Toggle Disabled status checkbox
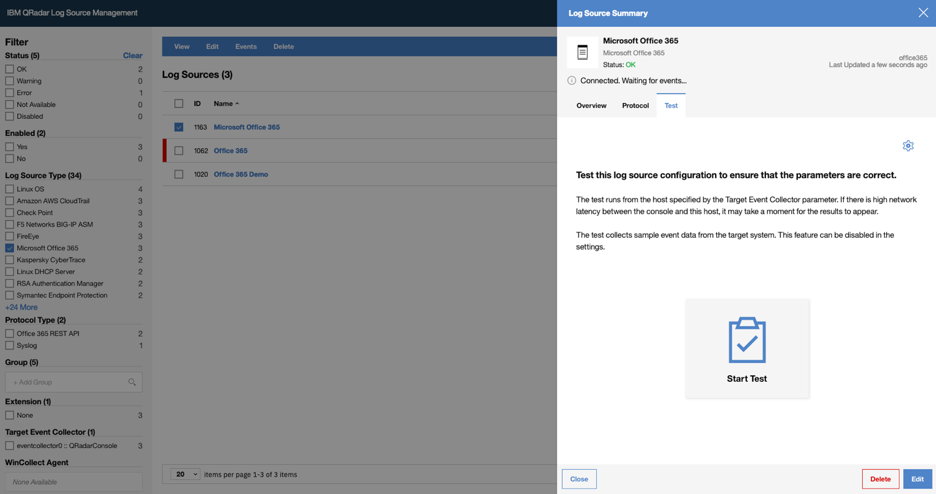 pyautogui.click(x=10, y=116)
